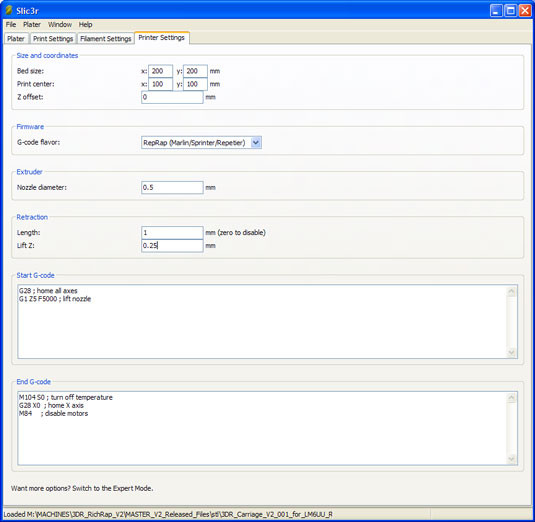The height and width of the screenshot is (522, 535).
Task: Click Start G-code scrollbar down arrow
Action: [511, 352]
